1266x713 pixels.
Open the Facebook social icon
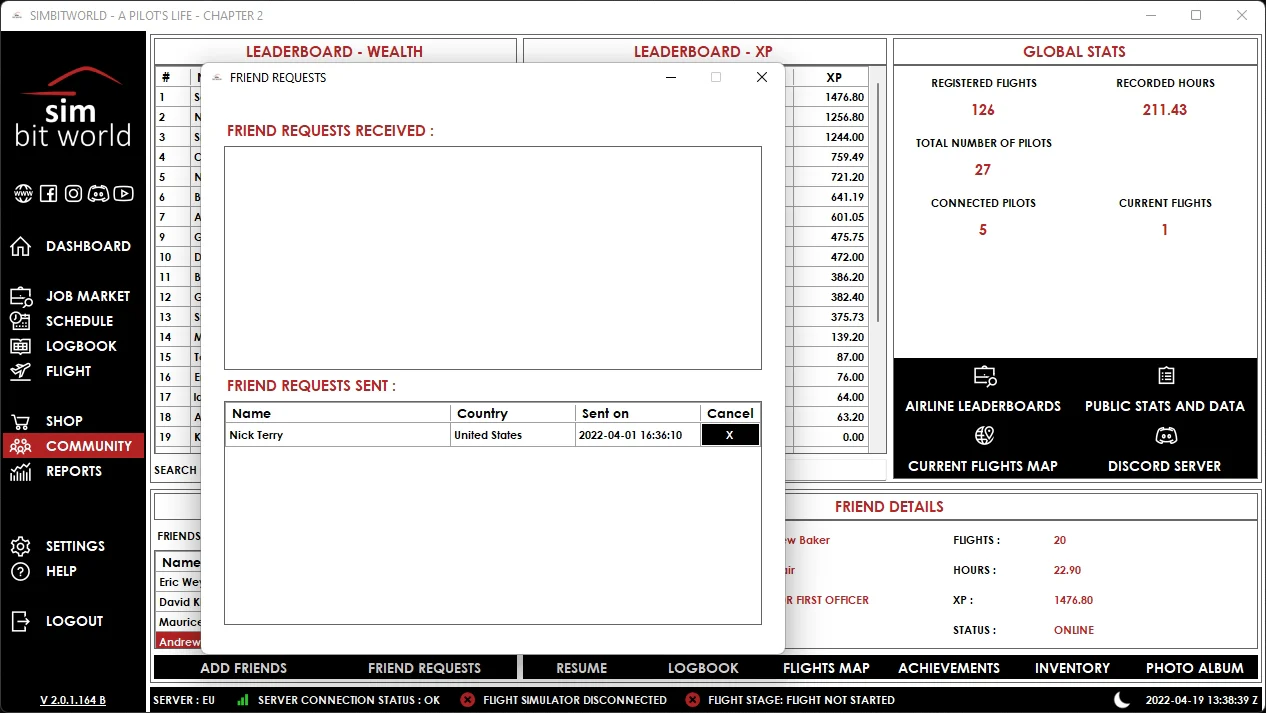48,194
